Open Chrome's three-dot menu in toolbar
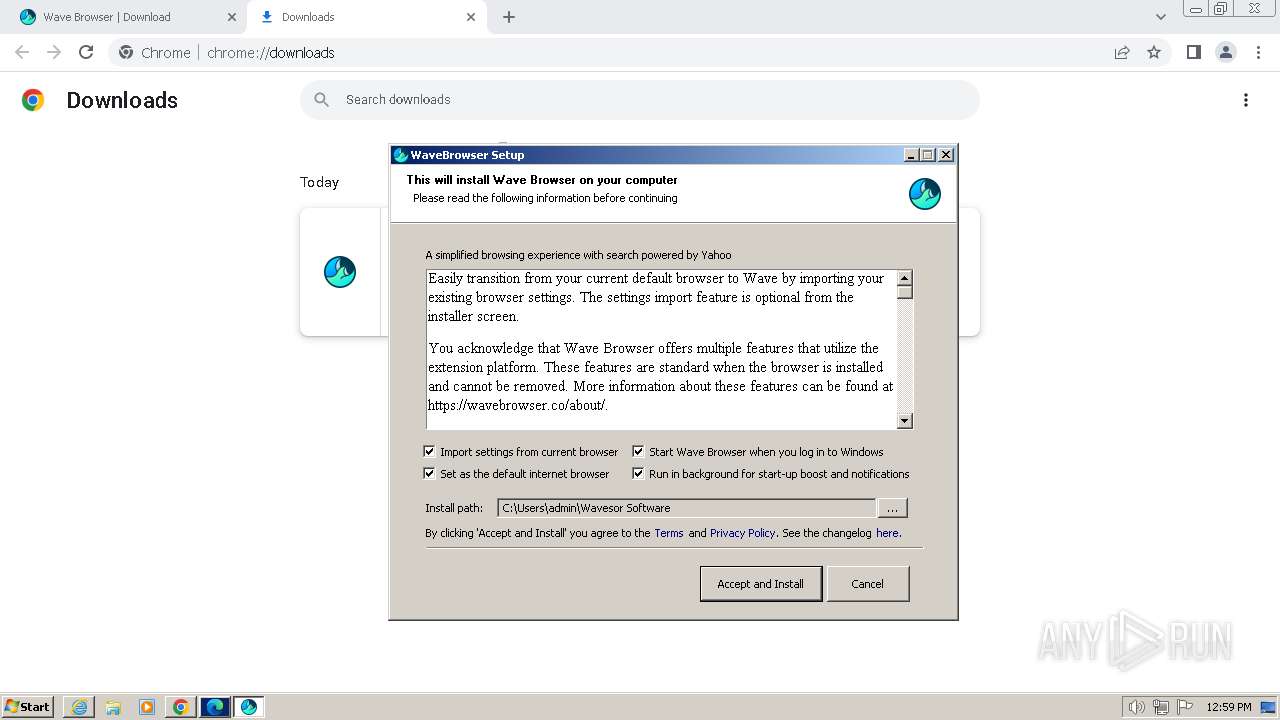Image resolution: width=1280 pixels, height=720 pixels. 1258,52
